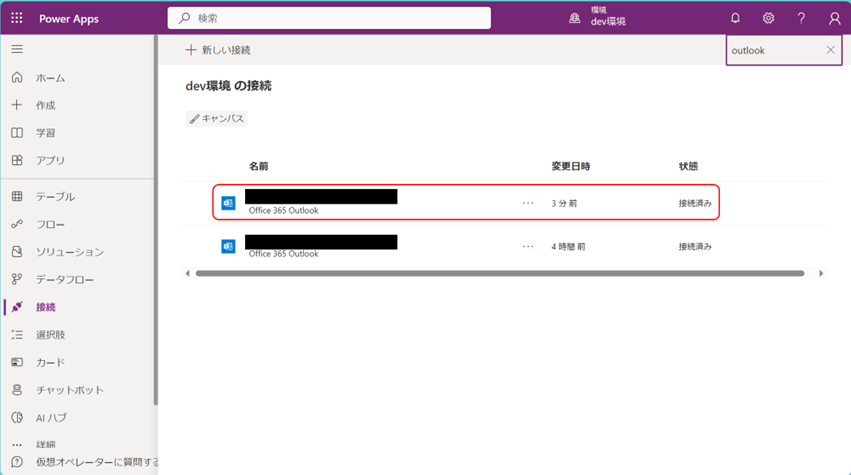This screenshot has height=475, width=851.
Task: Open ソリューション in the sidebar
Action: tap(69, 252)
